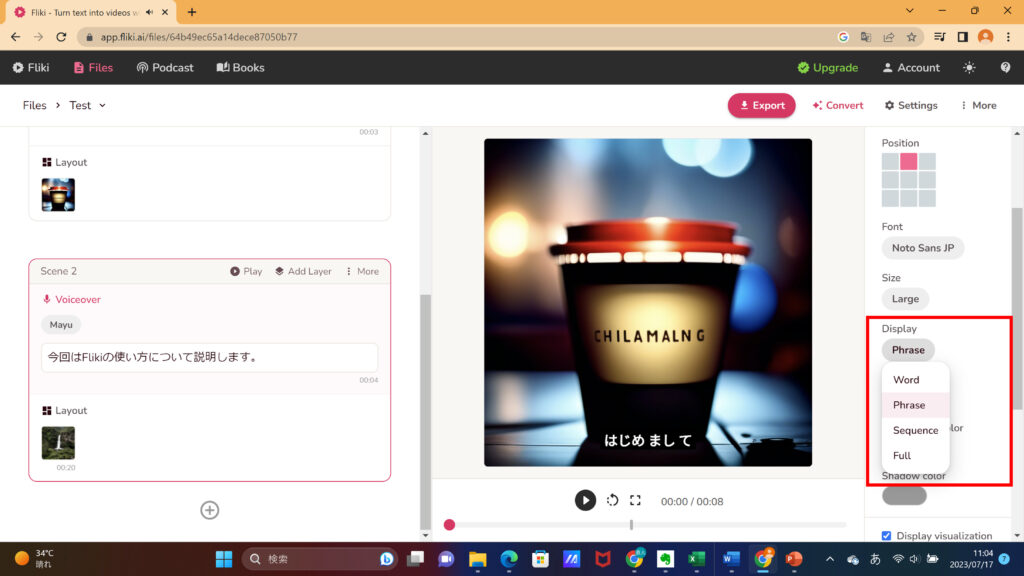This screenshot has width=1024, height=576.
Task: Open browser tab search chevron
Action: pos(909,11)
